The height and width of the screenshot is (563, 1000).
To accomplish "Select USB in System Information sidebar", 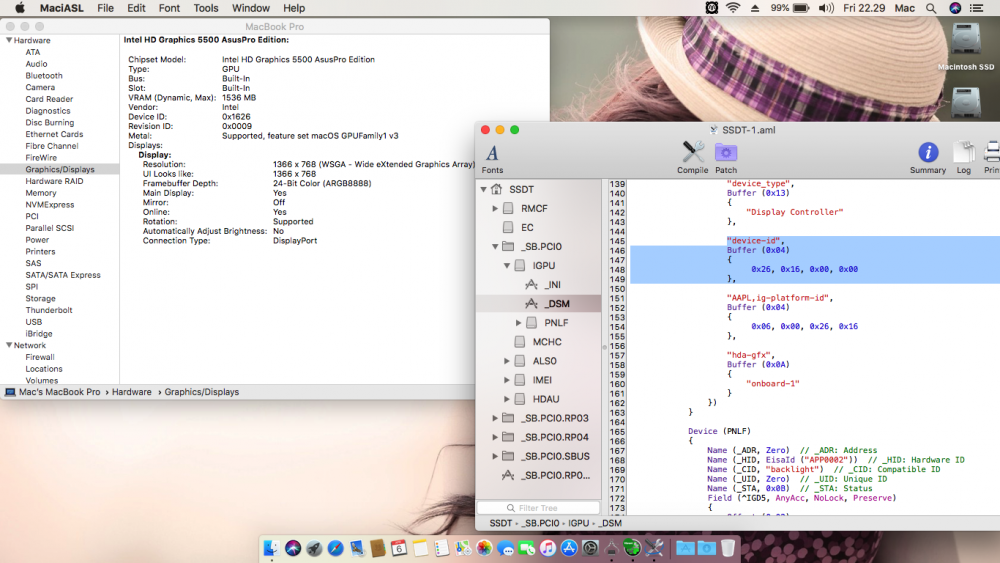I will pyautogui.click(x=33, y=322).
